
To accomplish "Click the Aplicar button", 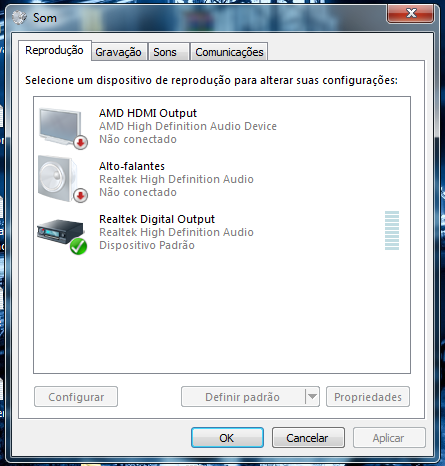I will tap(389, 438).
